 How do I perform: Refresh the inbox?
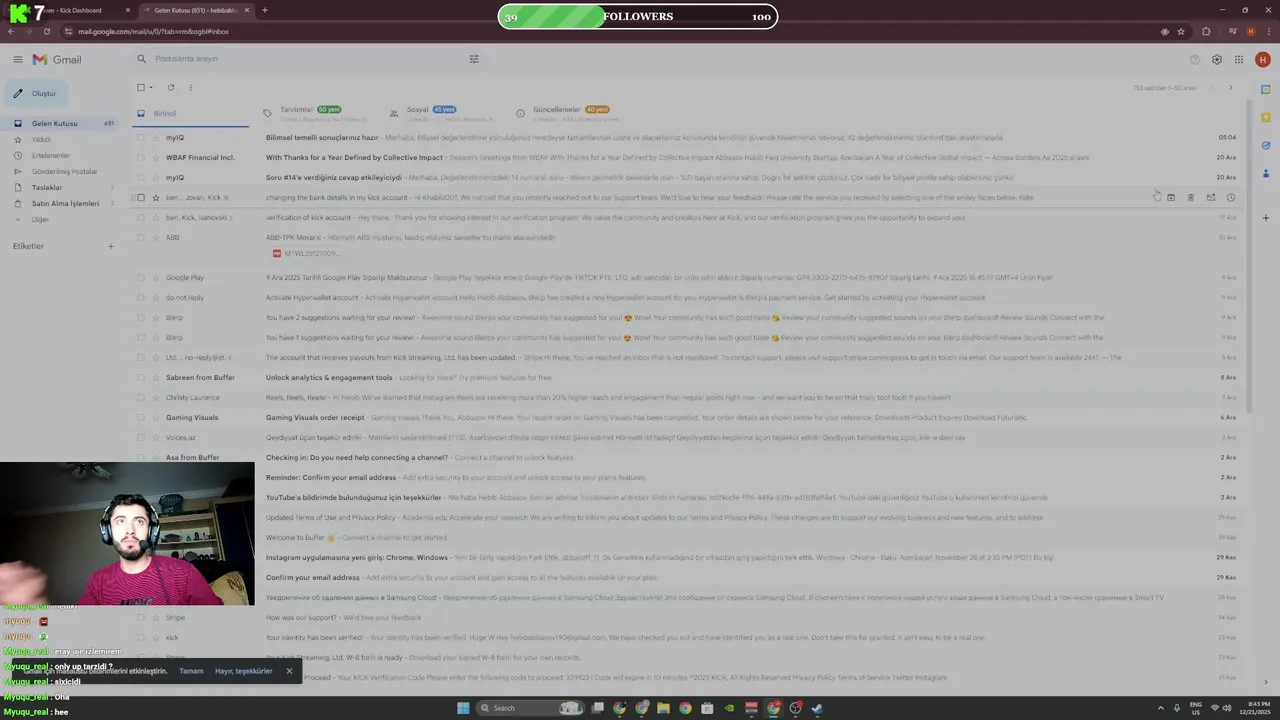pos(171,88)
